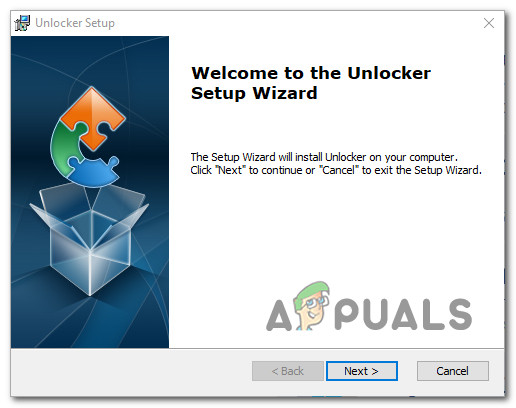
Task: Click the gray letter "A" of the watermark
Action: (x=279, y=315)
